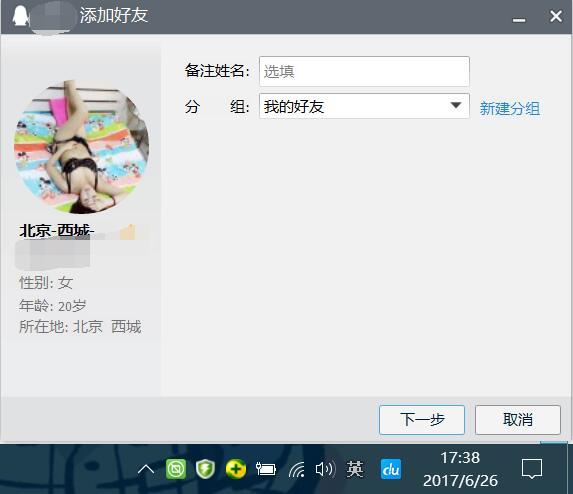Click the blue Baidu du input icon

(391, 469)
